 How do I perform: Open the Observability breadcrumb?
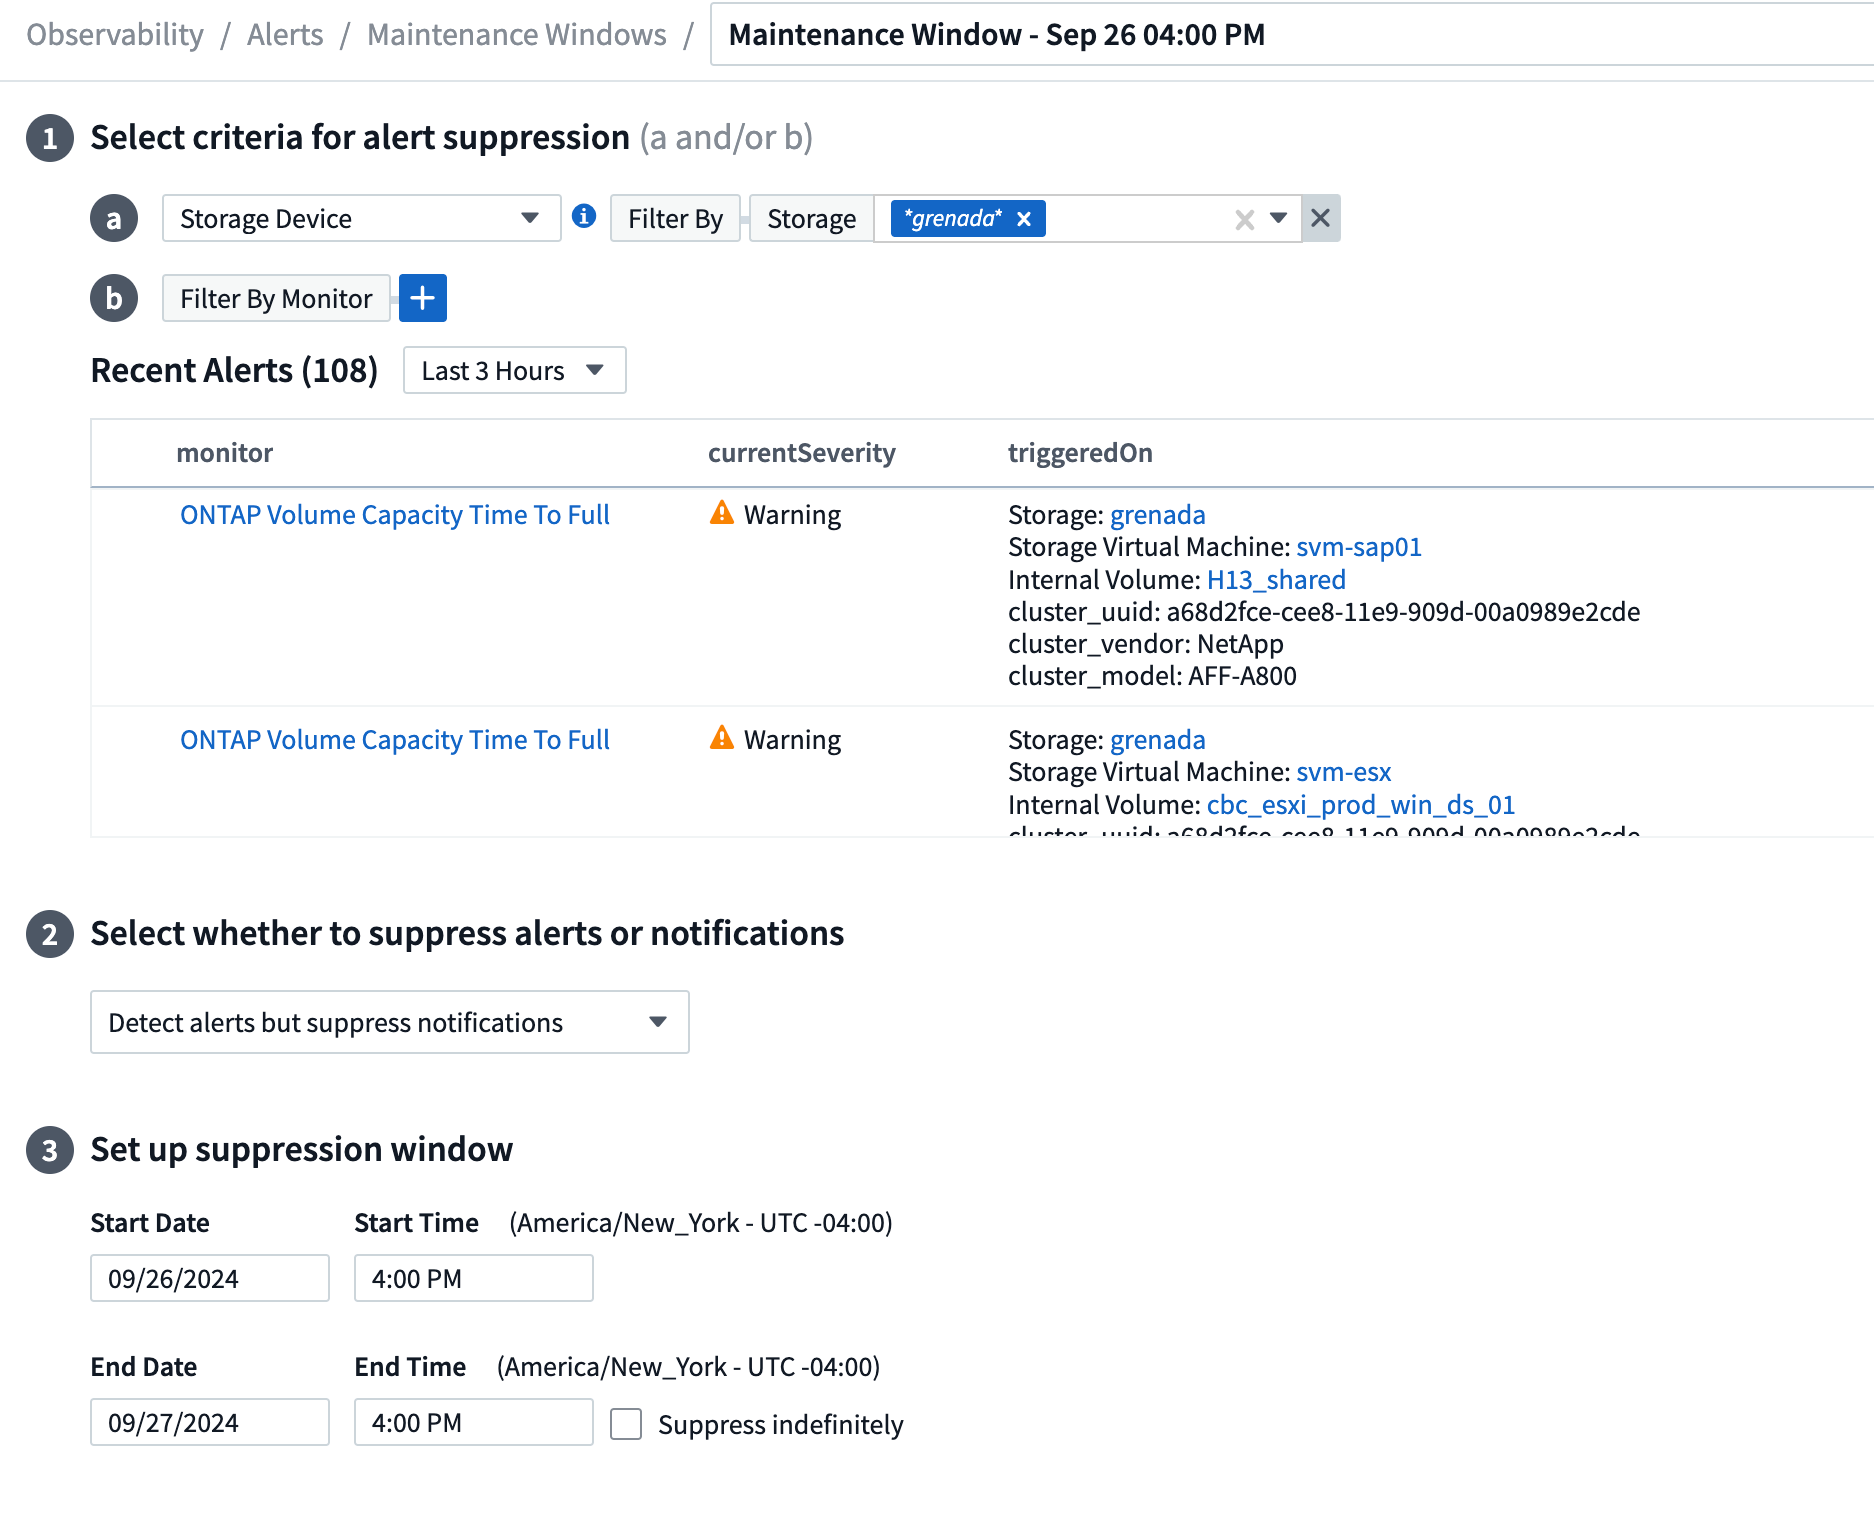(115, 35)
